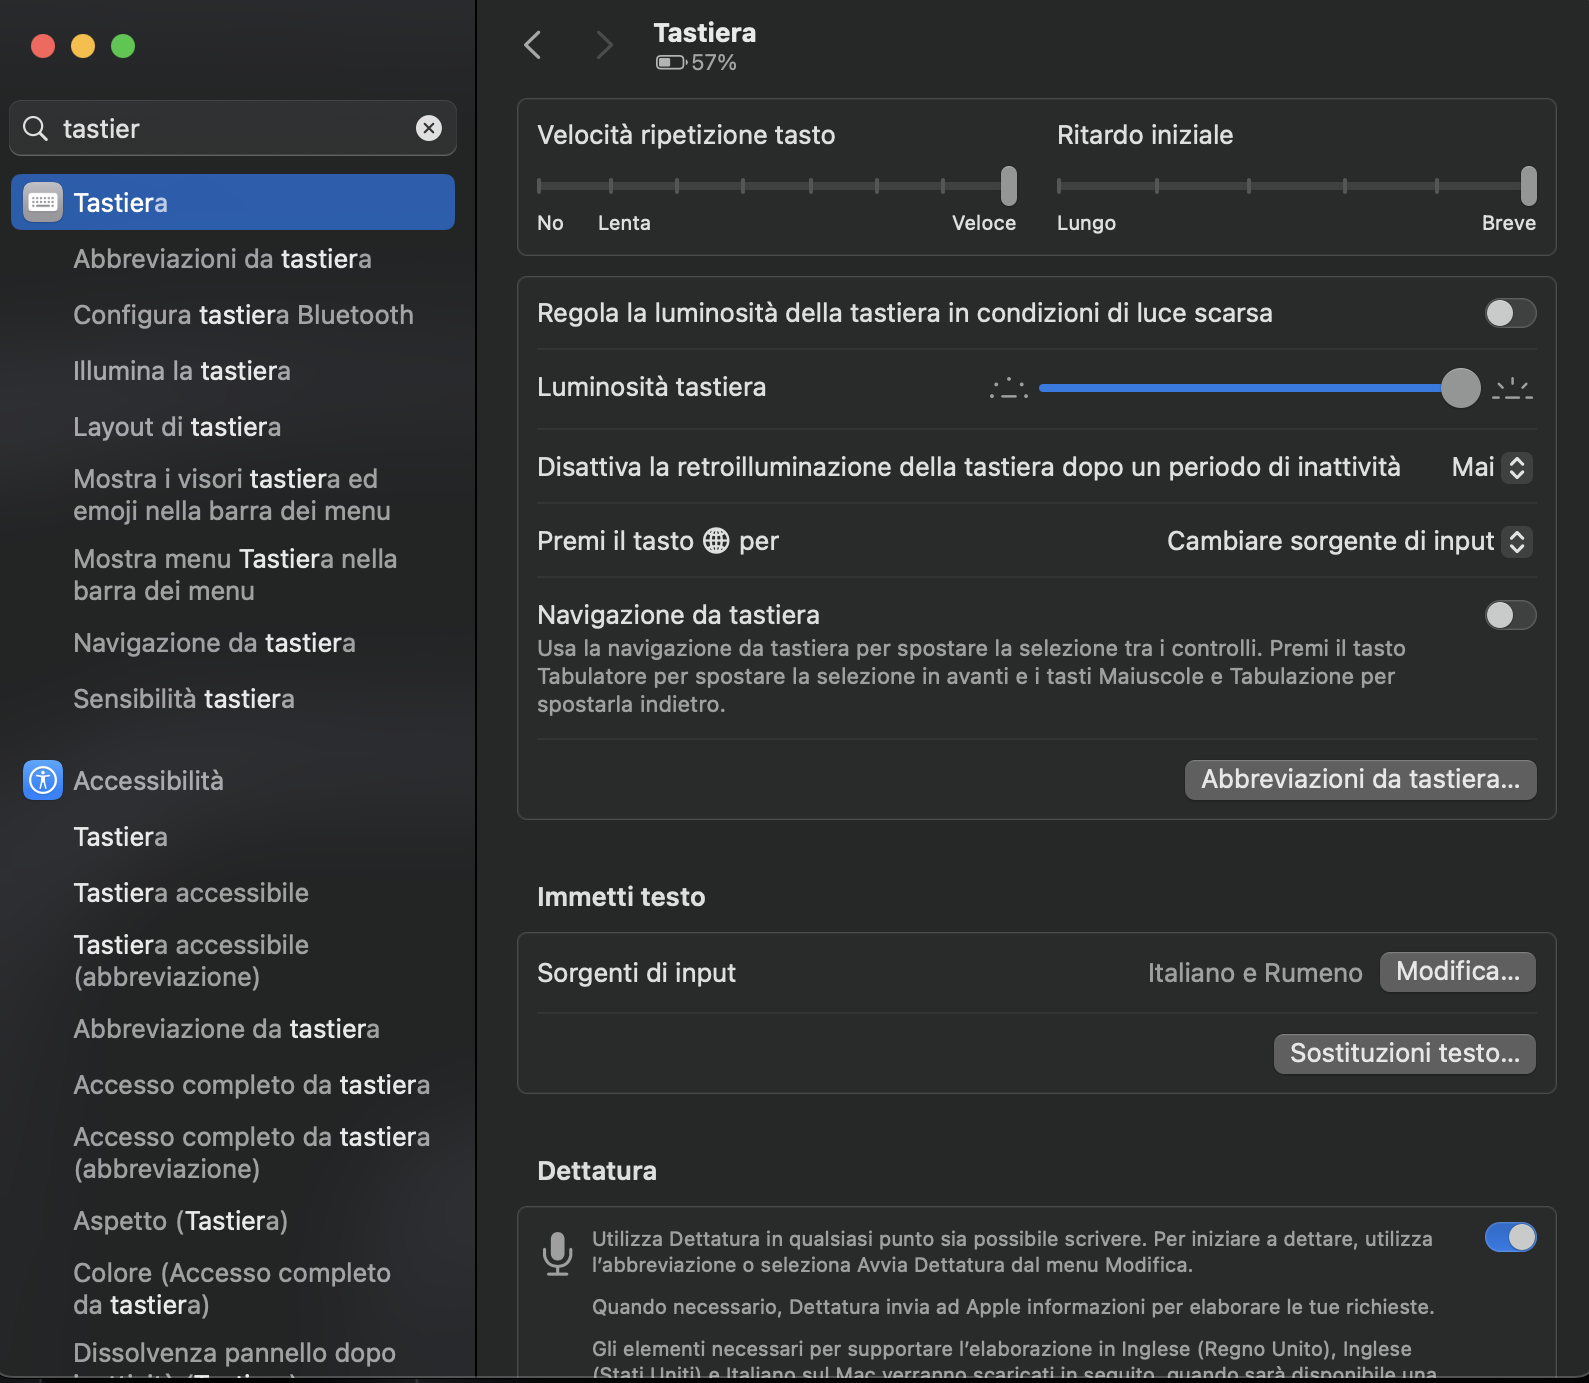Click the high keyboard brightness icon
The image size is (1589, 1383).
[x=1512, y=388]
